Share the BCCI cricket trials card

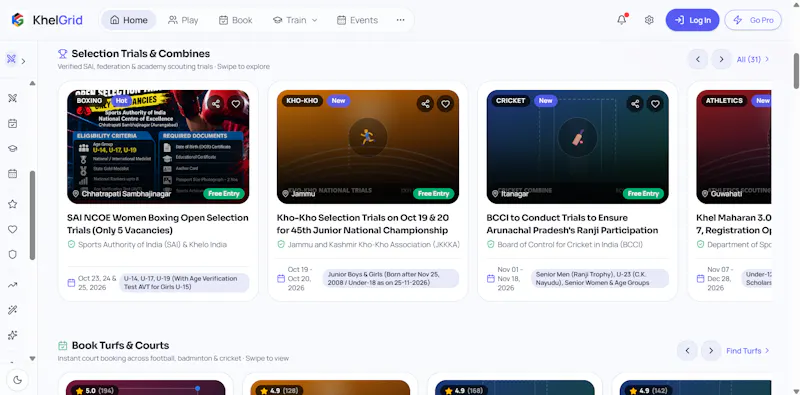click(635, 104)
